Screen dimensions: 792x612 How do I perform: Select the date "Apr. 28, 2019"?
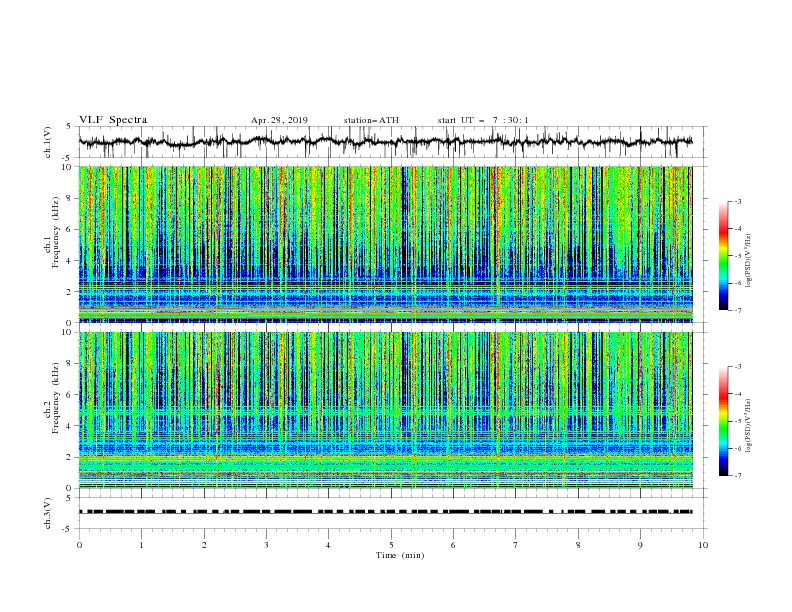(x=279, y=121)
